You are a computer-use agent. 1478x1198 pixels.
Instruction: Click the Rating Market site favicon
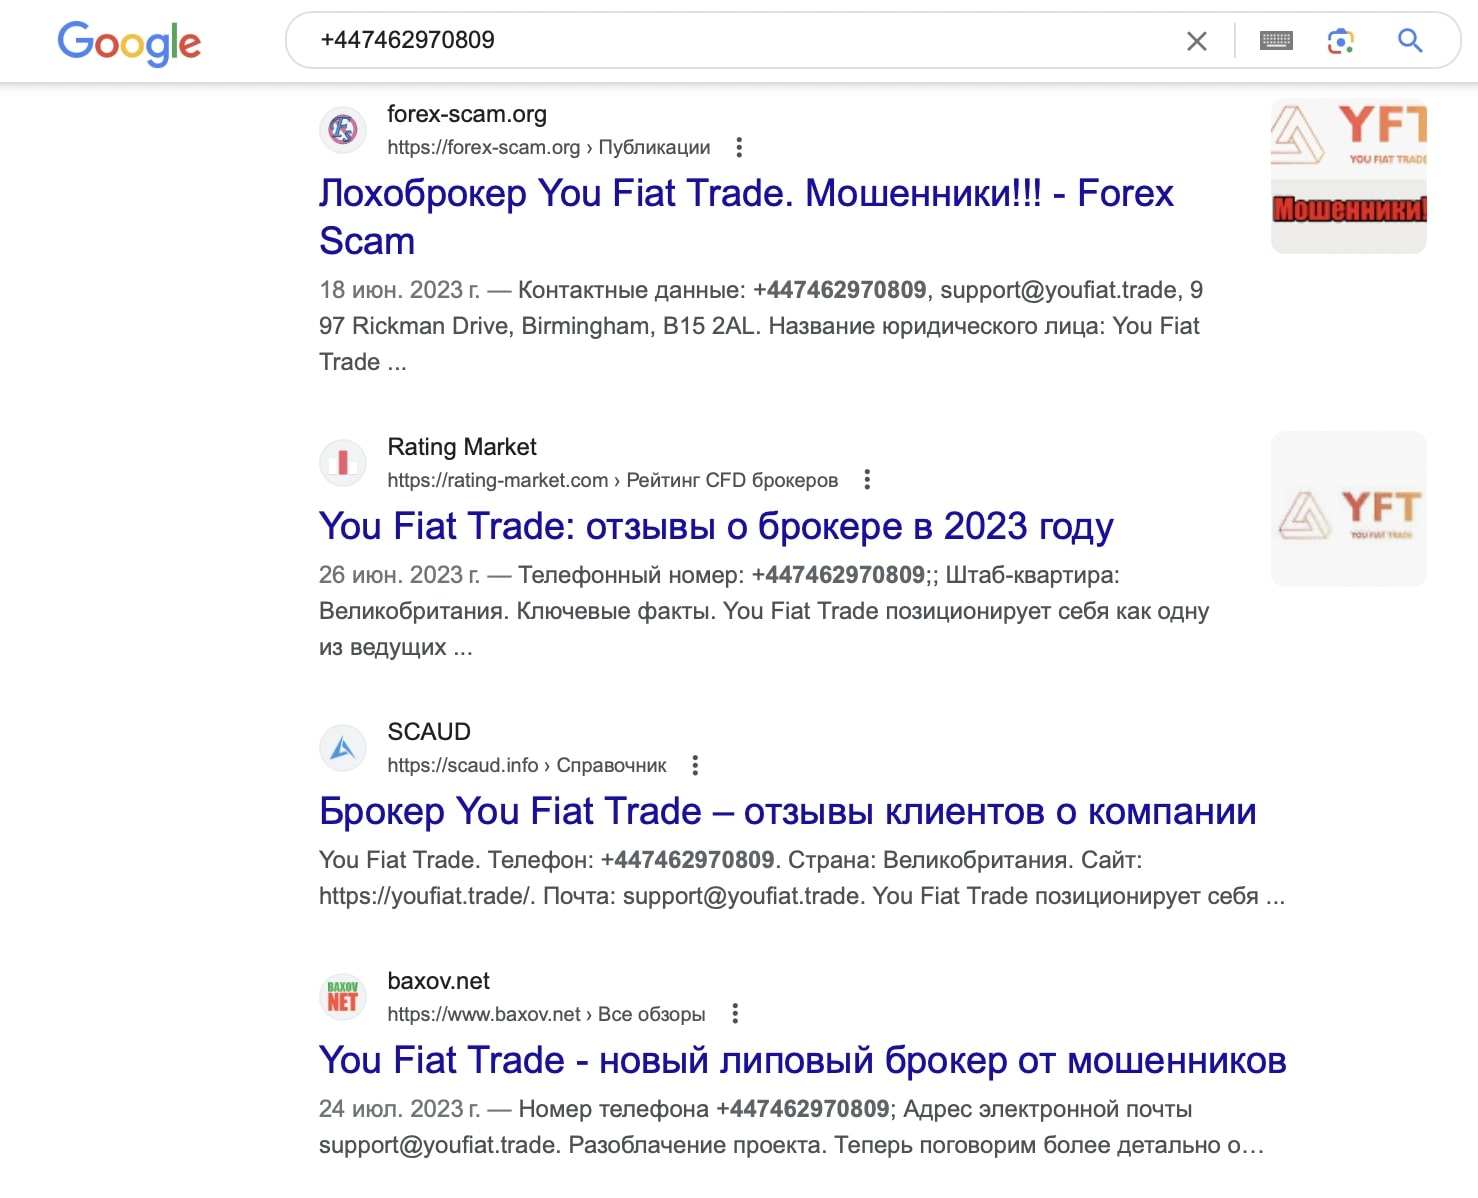(x=343, y=462)
